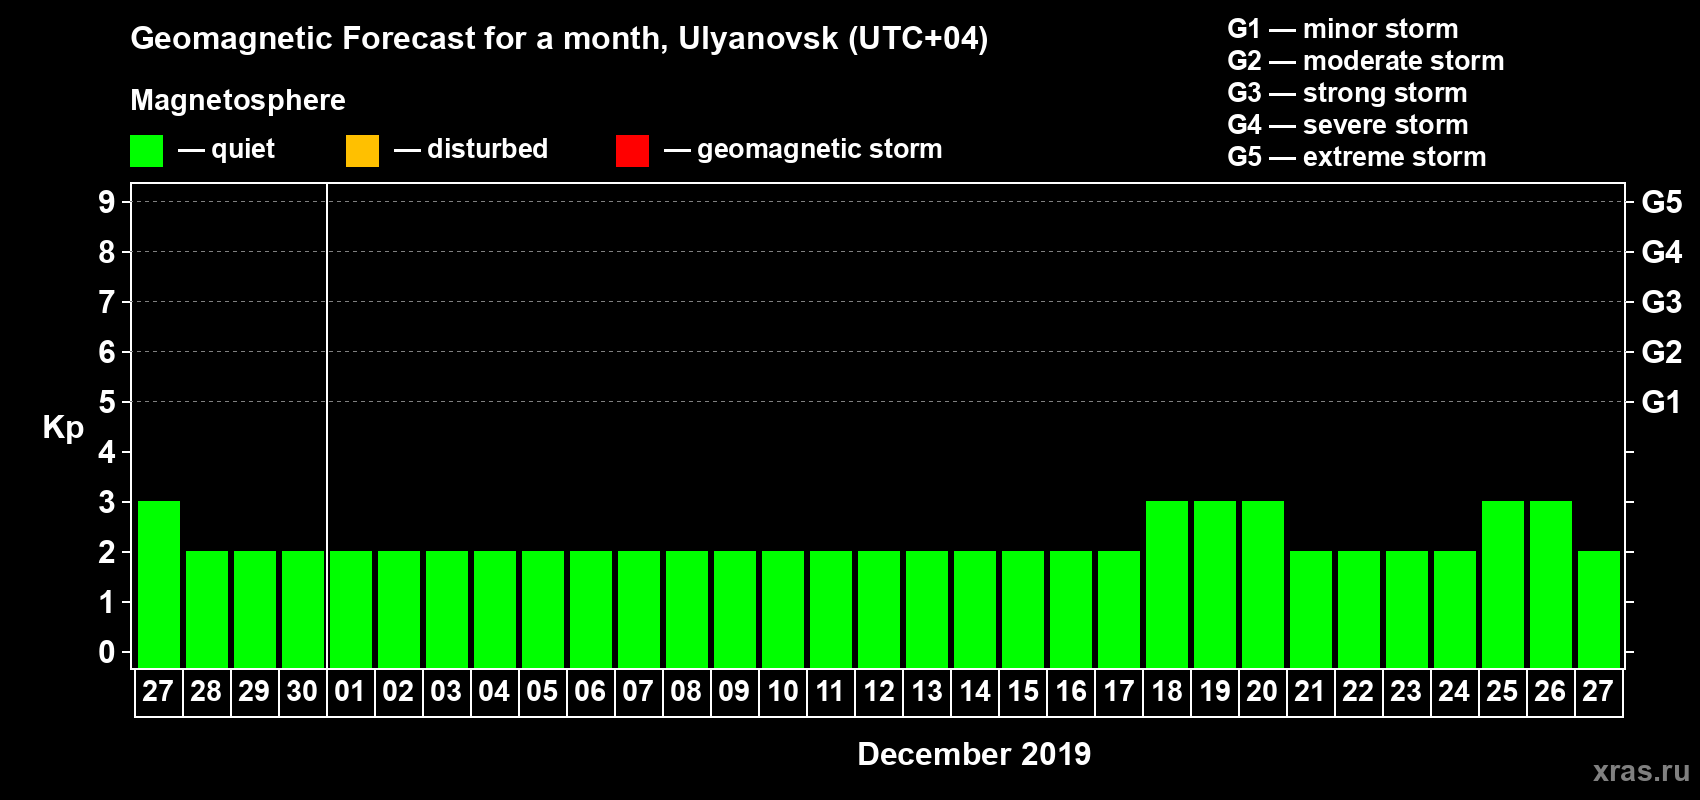Click the green bar for December 05
The width and height of the screenshot is (1700, 800).
click(543, 609)
